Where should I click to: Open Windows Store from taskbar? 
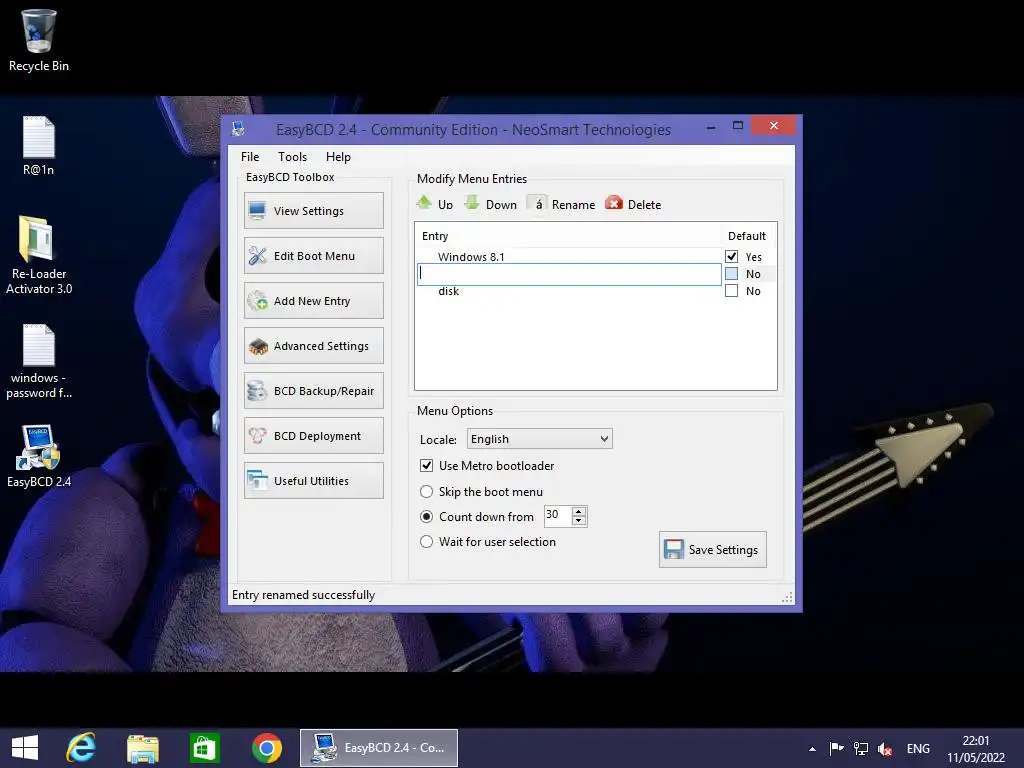click(204, 748)
